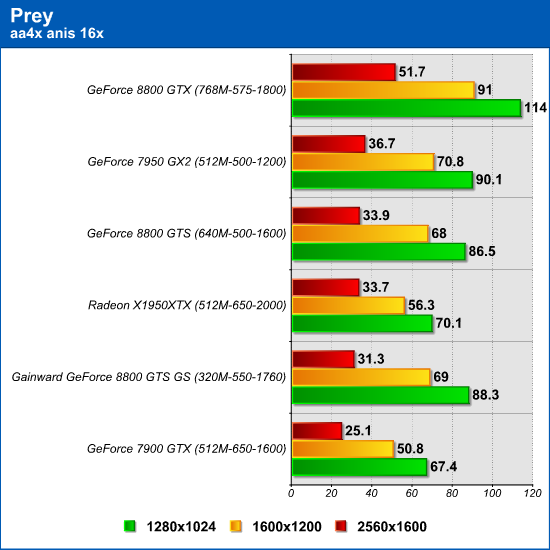550x550 pixels.
Task: Click the 67.4 value label
Action: [443, 467]
